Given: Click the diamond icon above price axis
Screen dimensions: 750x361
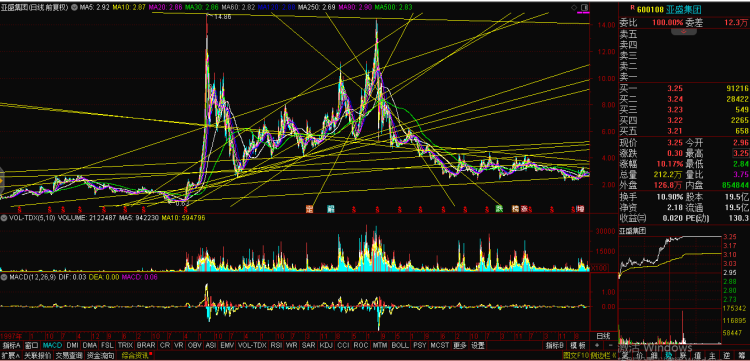Looking at the screenshot, I should click(x=574, y=8).
